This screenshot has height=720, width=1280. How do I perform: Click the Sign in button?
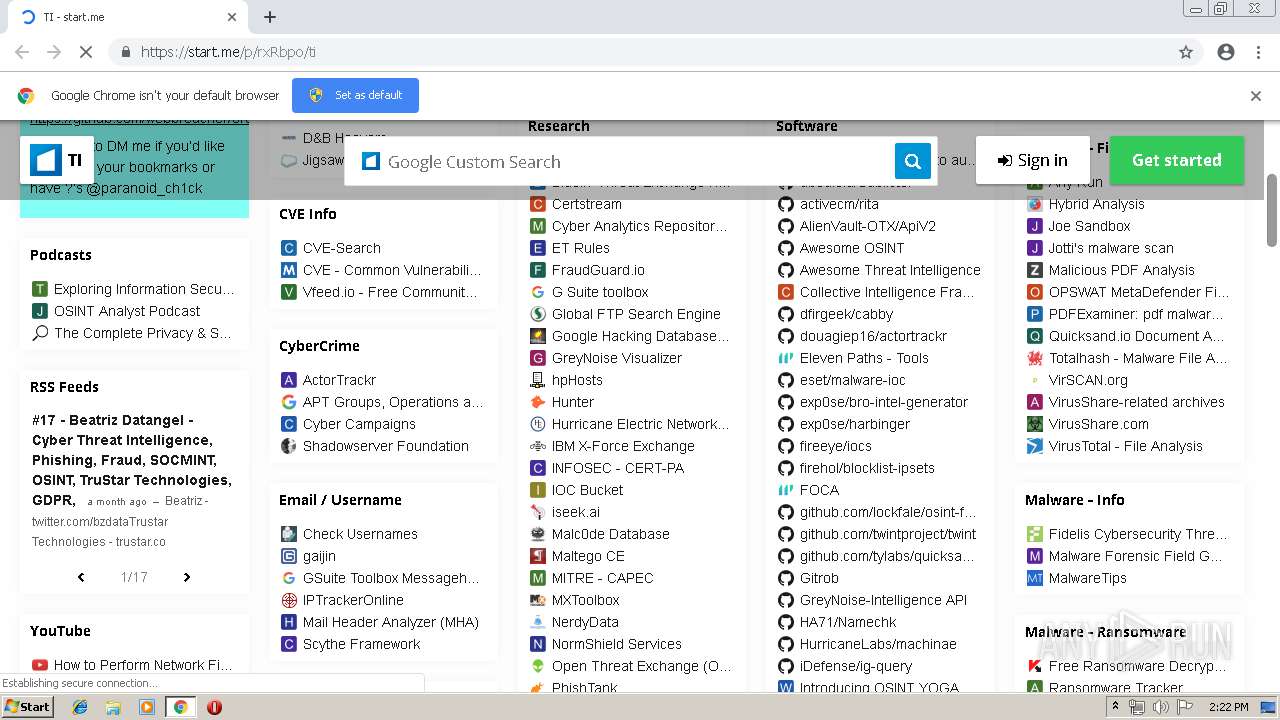(1032, 160)
